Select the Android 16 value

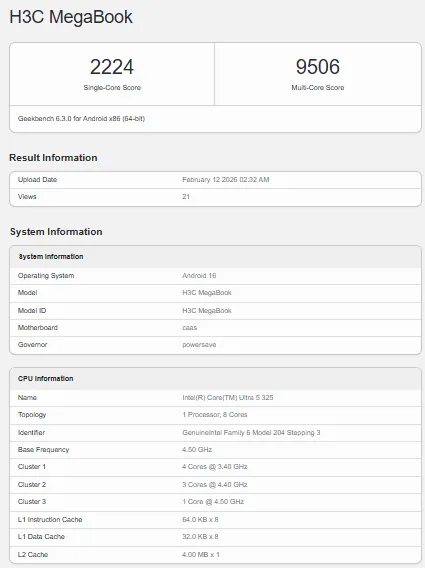(x=199, y=276)
